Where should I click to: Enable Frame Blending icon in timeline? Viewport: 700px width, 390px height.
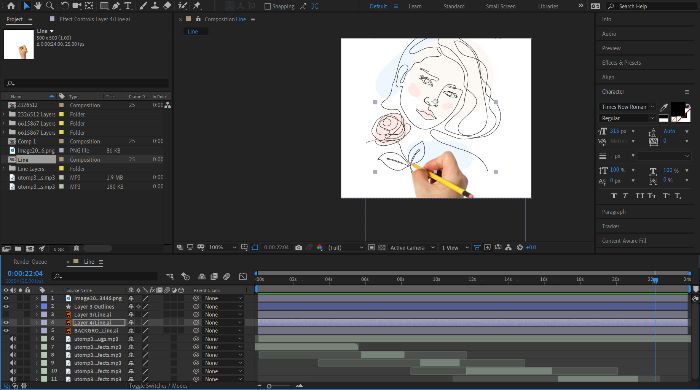pyautogui.click(x=214, y=277)
